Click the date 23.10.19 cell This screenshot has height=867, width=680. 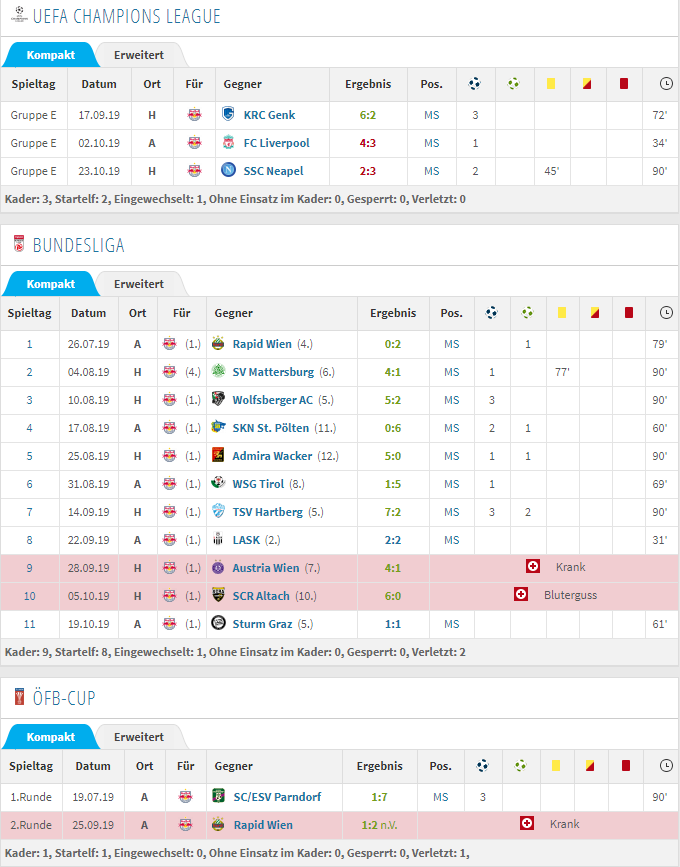tap(99, 171)
